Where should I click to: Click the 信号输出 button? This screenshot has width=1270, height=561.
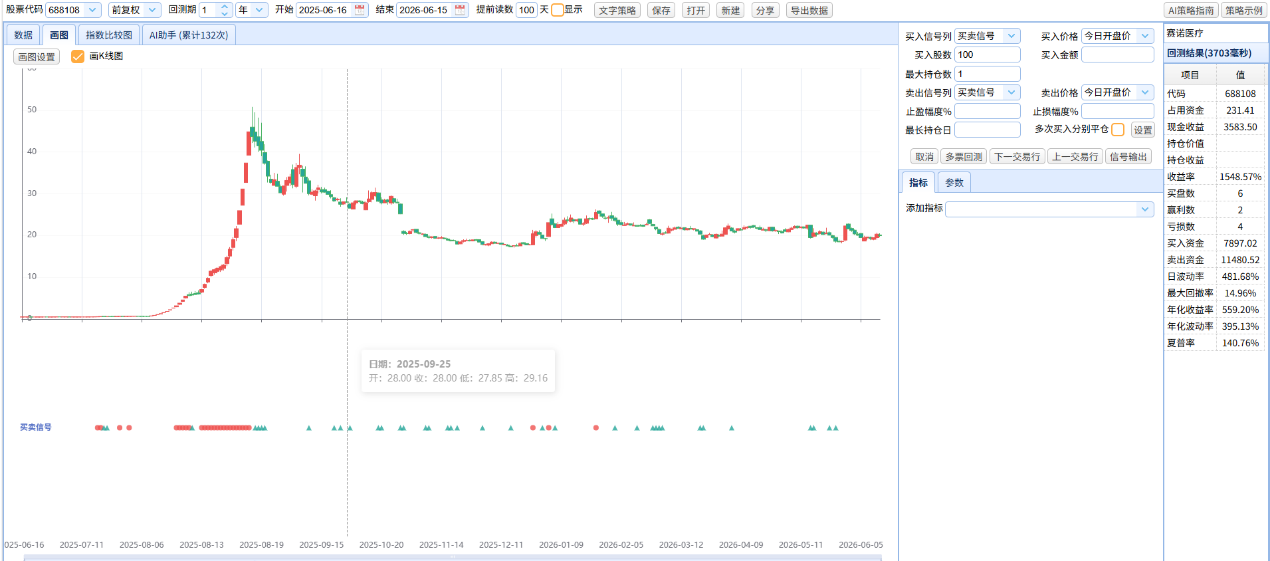(x=1128, y=157)
